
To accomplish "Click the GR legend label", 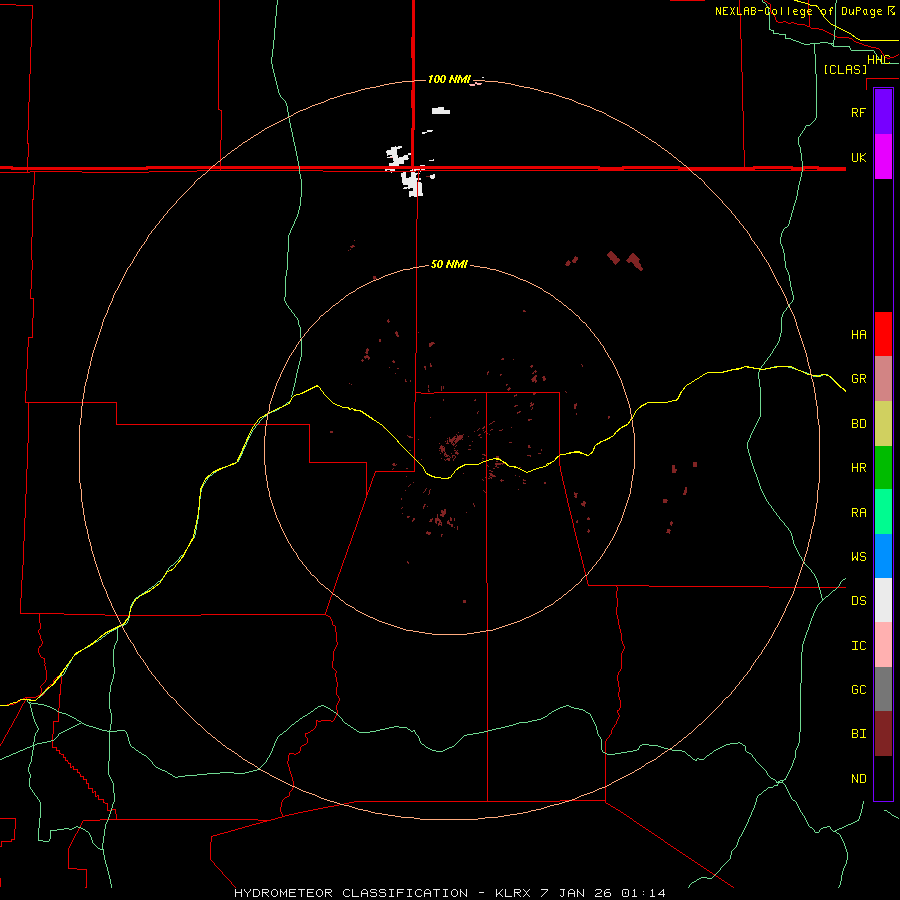I will tap(858, 379).
